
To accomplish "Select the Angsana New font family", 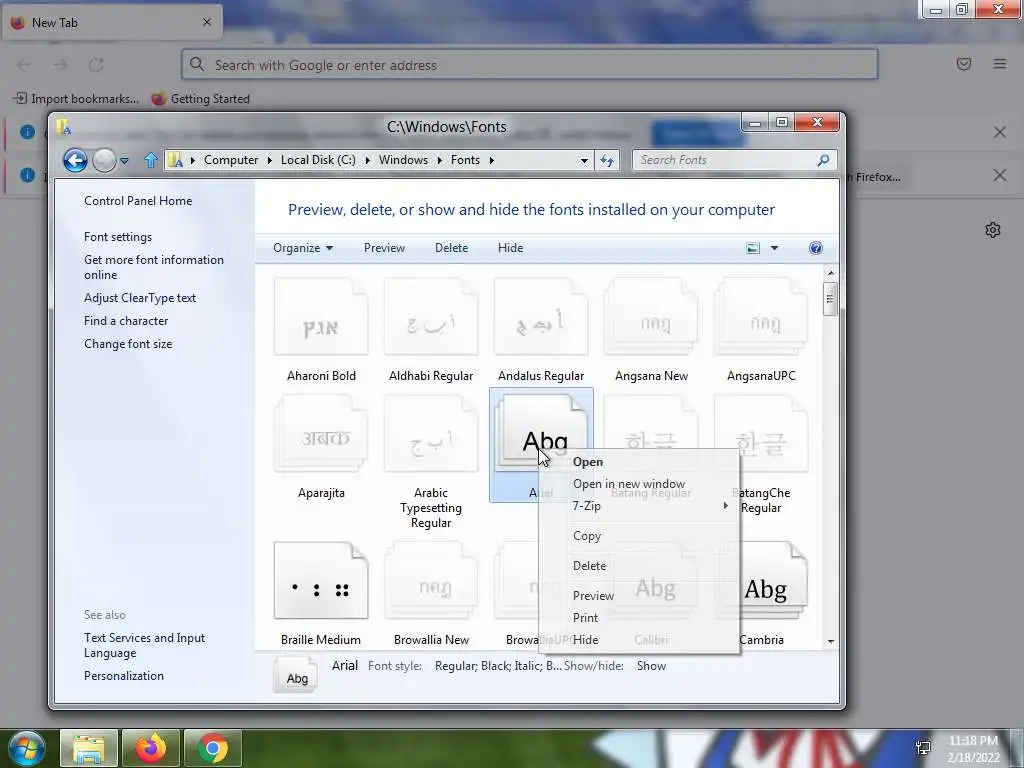I will 651,330.
